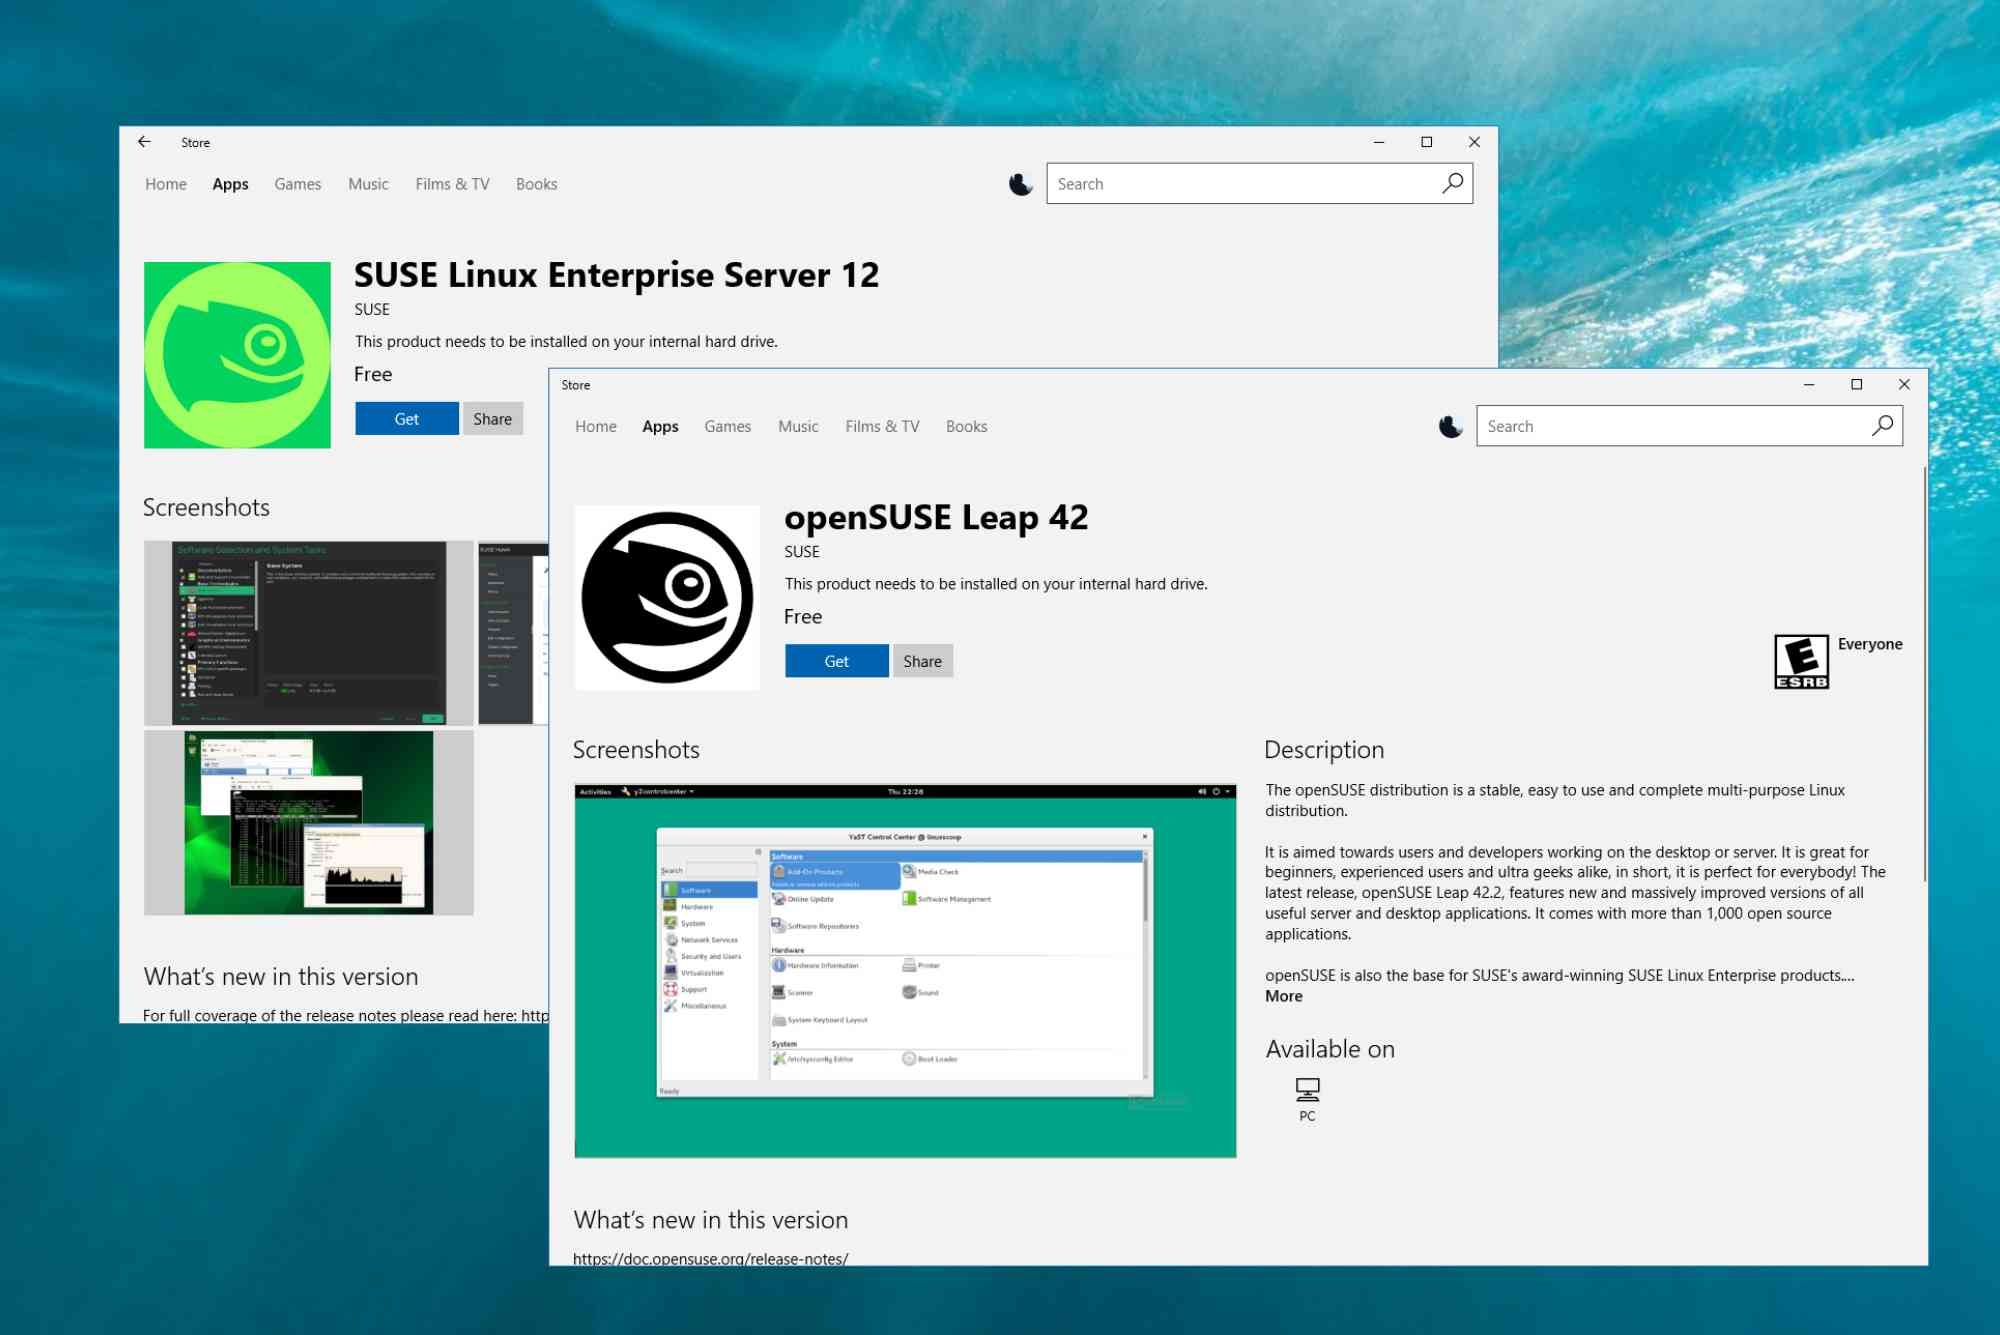Open Music tab in openSUSE Store window
Viewport: 2000px width, 1335px height.
[x=798, y=426]
